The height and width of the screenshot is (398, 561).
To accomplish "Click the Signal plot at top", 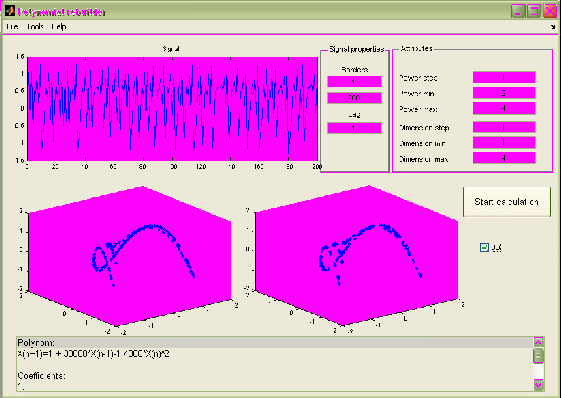I will coord(172,109).
